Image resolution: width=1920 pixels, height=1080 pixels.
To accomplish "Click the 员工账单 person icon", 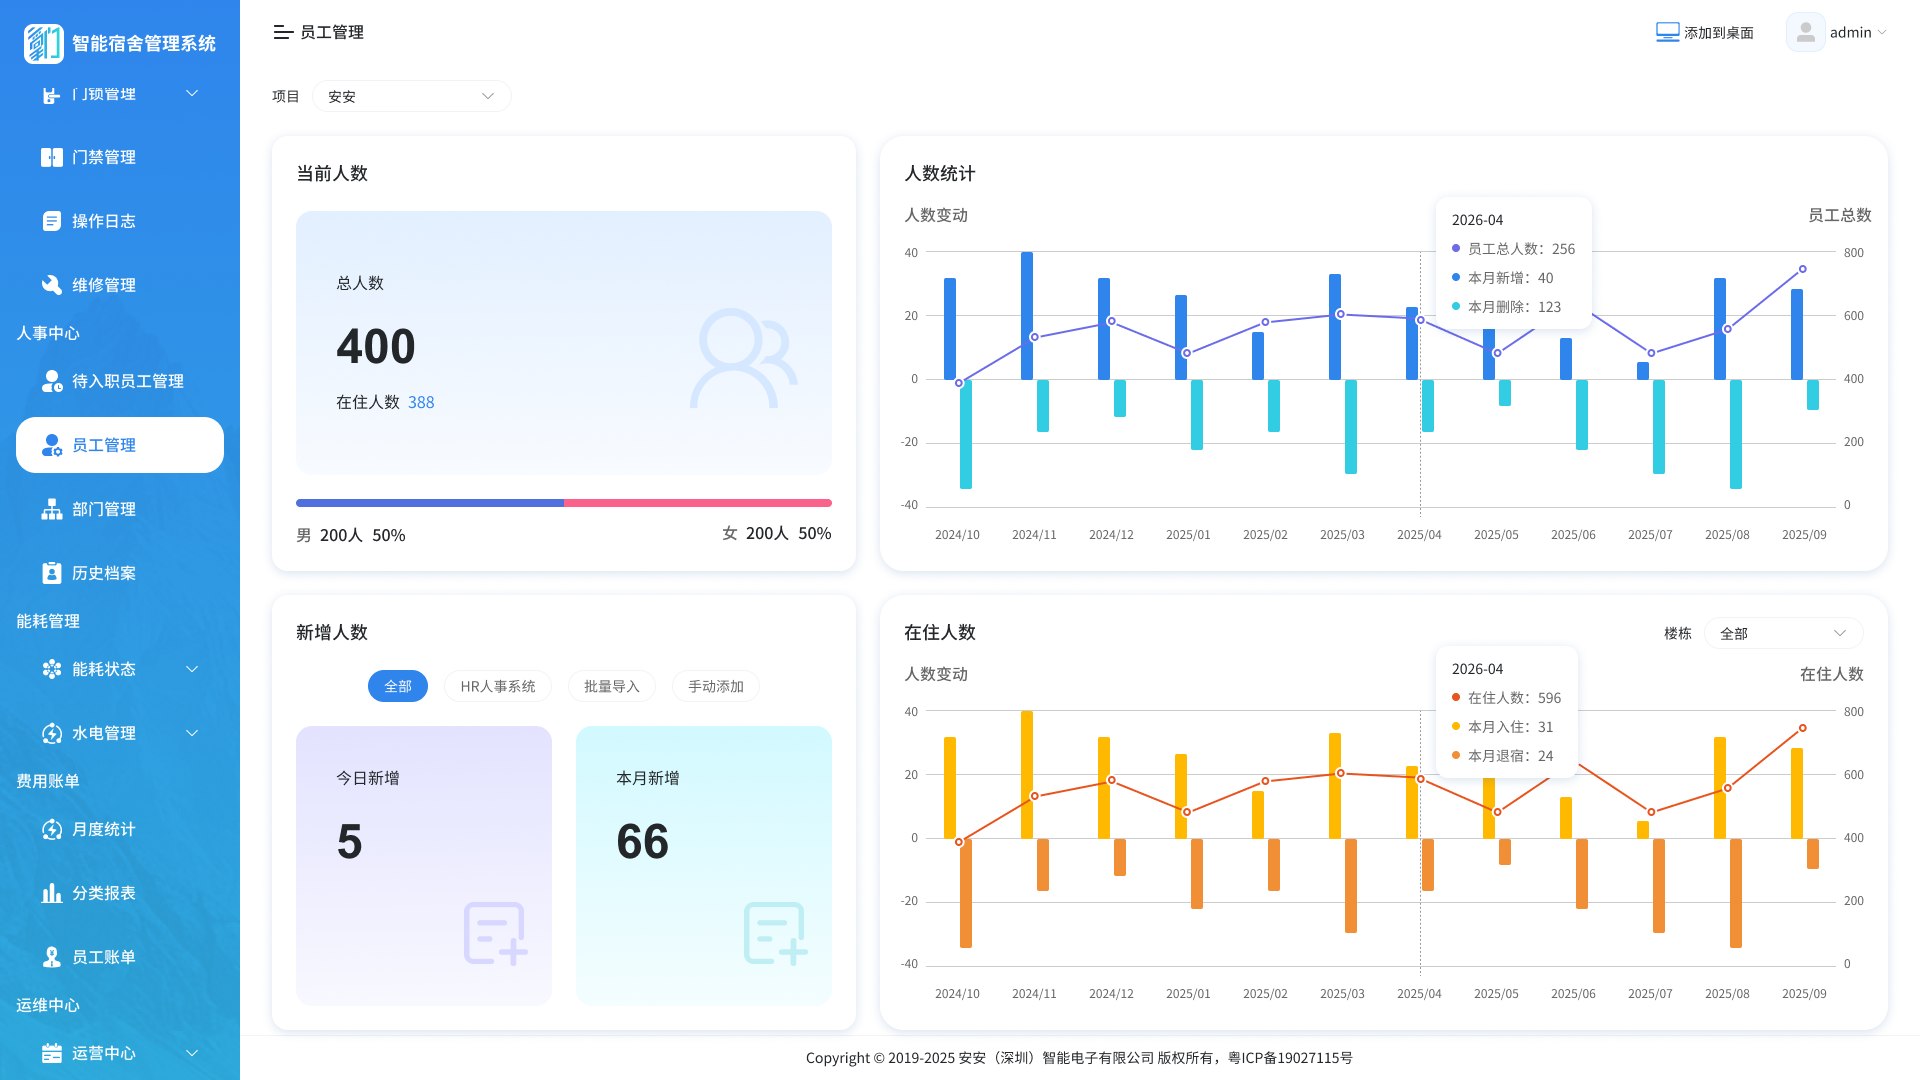I will [x=52, y=957].
